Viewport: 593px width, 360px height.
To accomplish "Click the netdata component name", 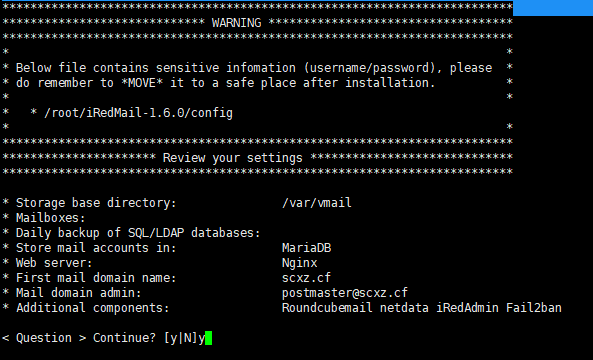I will tap(404, 308).
